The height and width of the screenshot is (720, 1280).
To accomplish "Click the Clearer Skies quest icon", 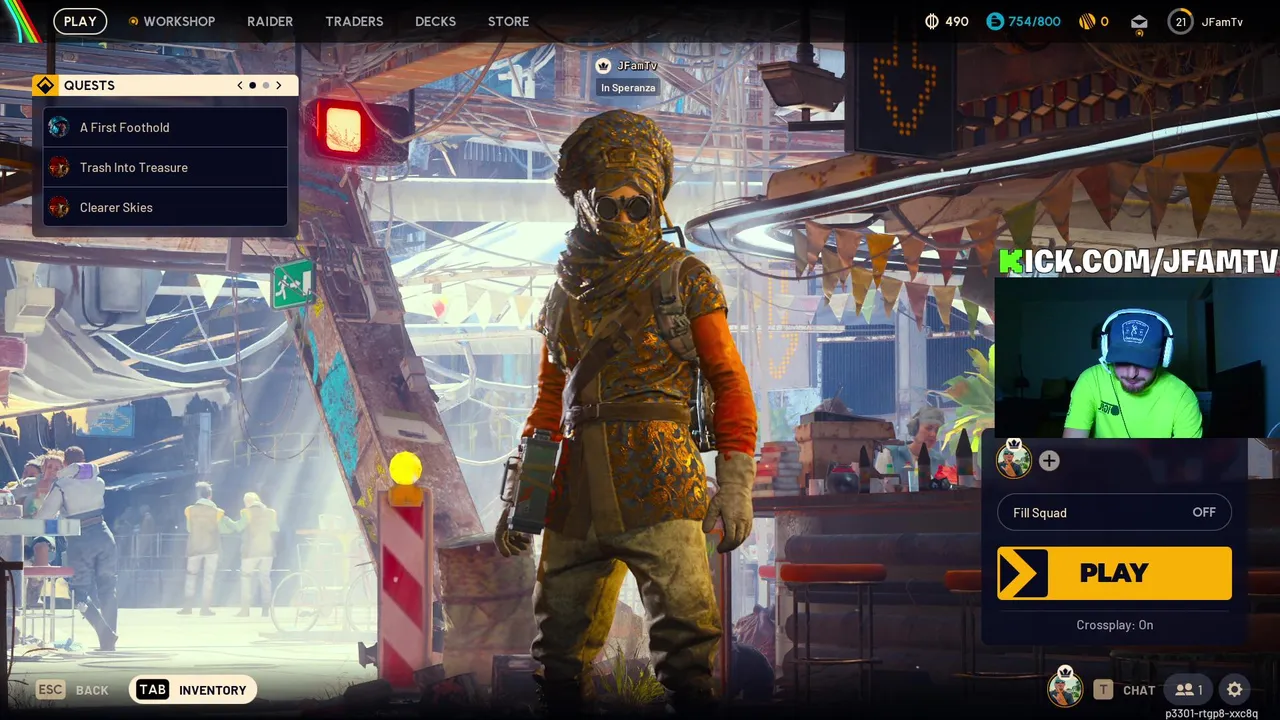I will 59,207.
